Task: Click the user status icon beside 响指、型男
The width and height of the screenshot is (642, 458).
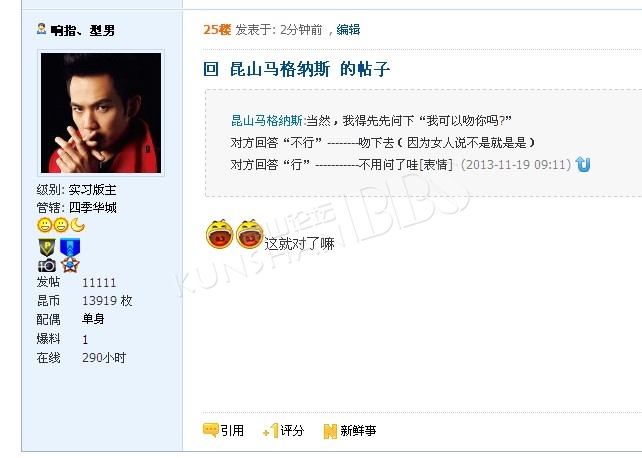Action: (41, 29)
